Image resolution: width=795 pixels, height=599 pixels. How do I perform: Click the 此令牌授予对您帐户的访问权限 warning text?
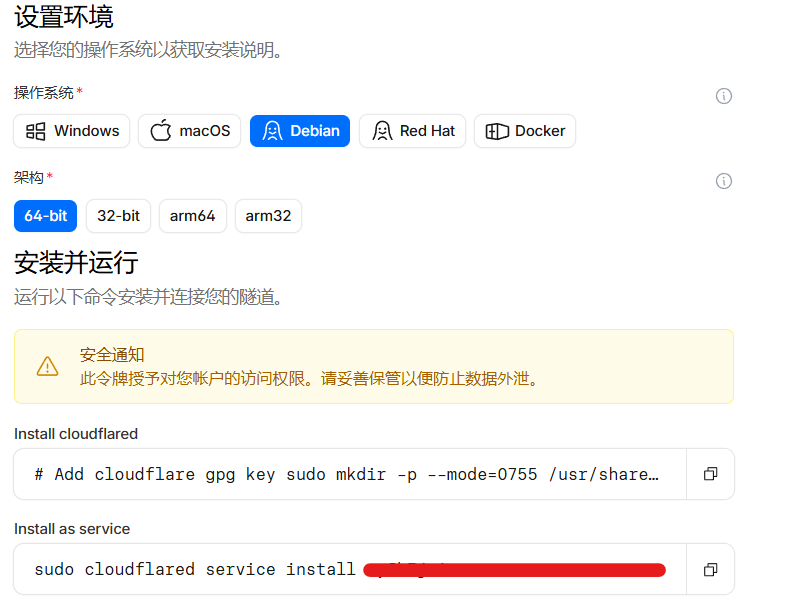(309, 378)
